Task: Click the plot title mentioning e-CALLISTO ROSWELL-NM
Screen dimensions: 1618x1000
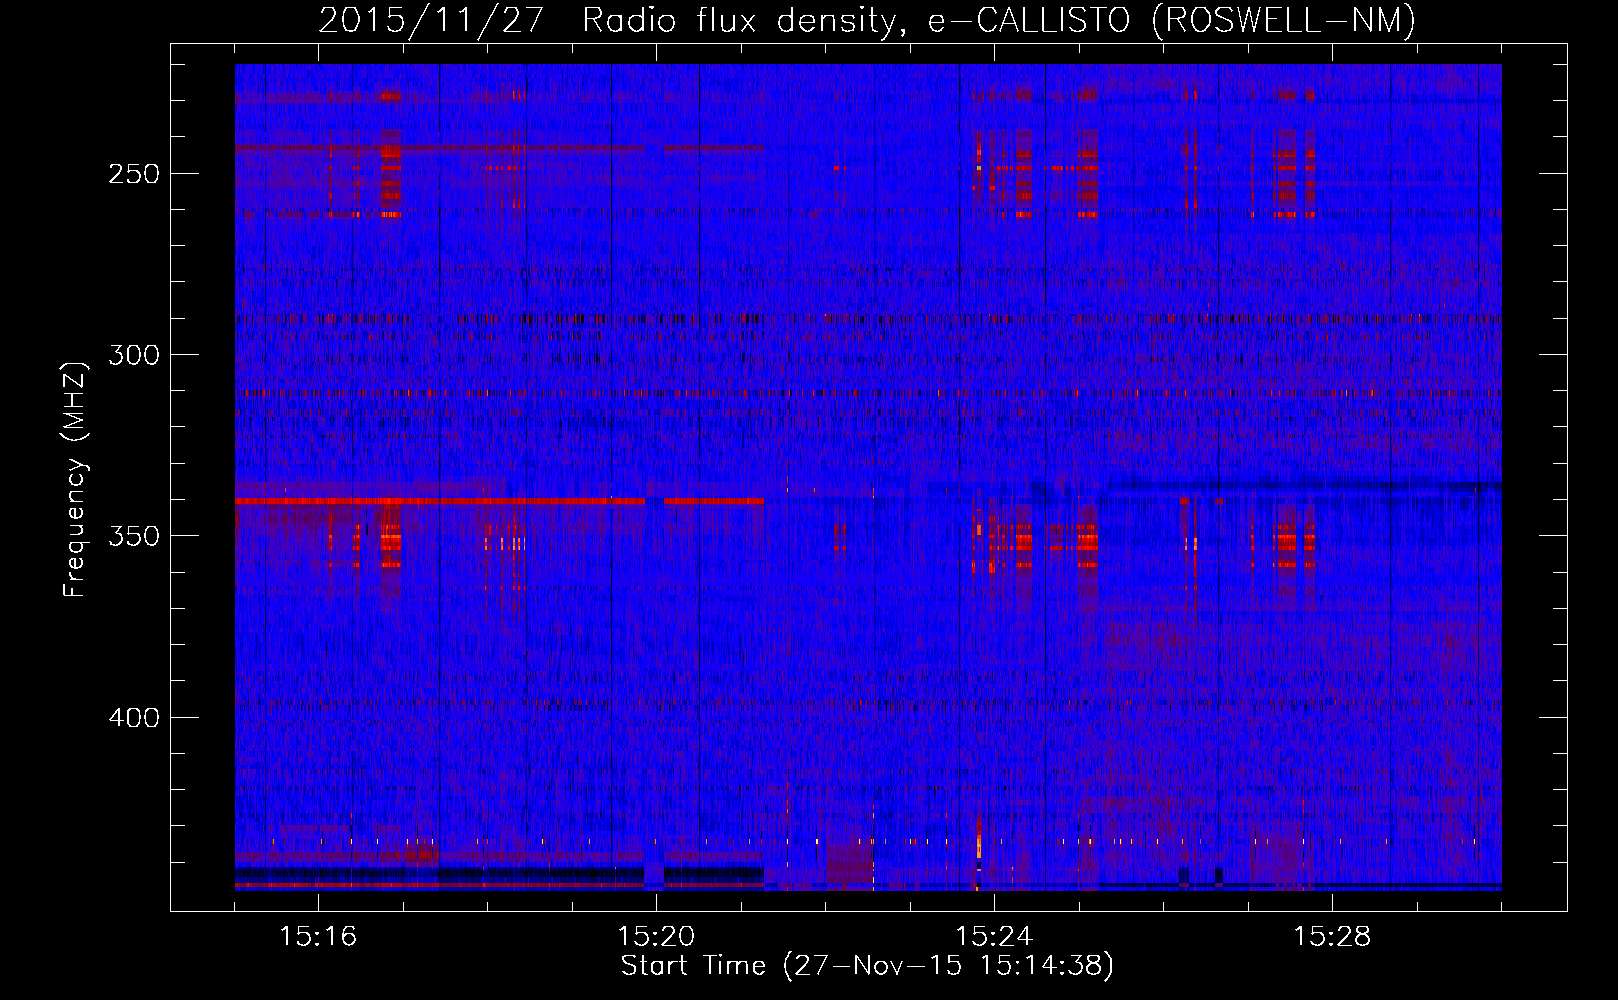Action: tap(867, 20)
